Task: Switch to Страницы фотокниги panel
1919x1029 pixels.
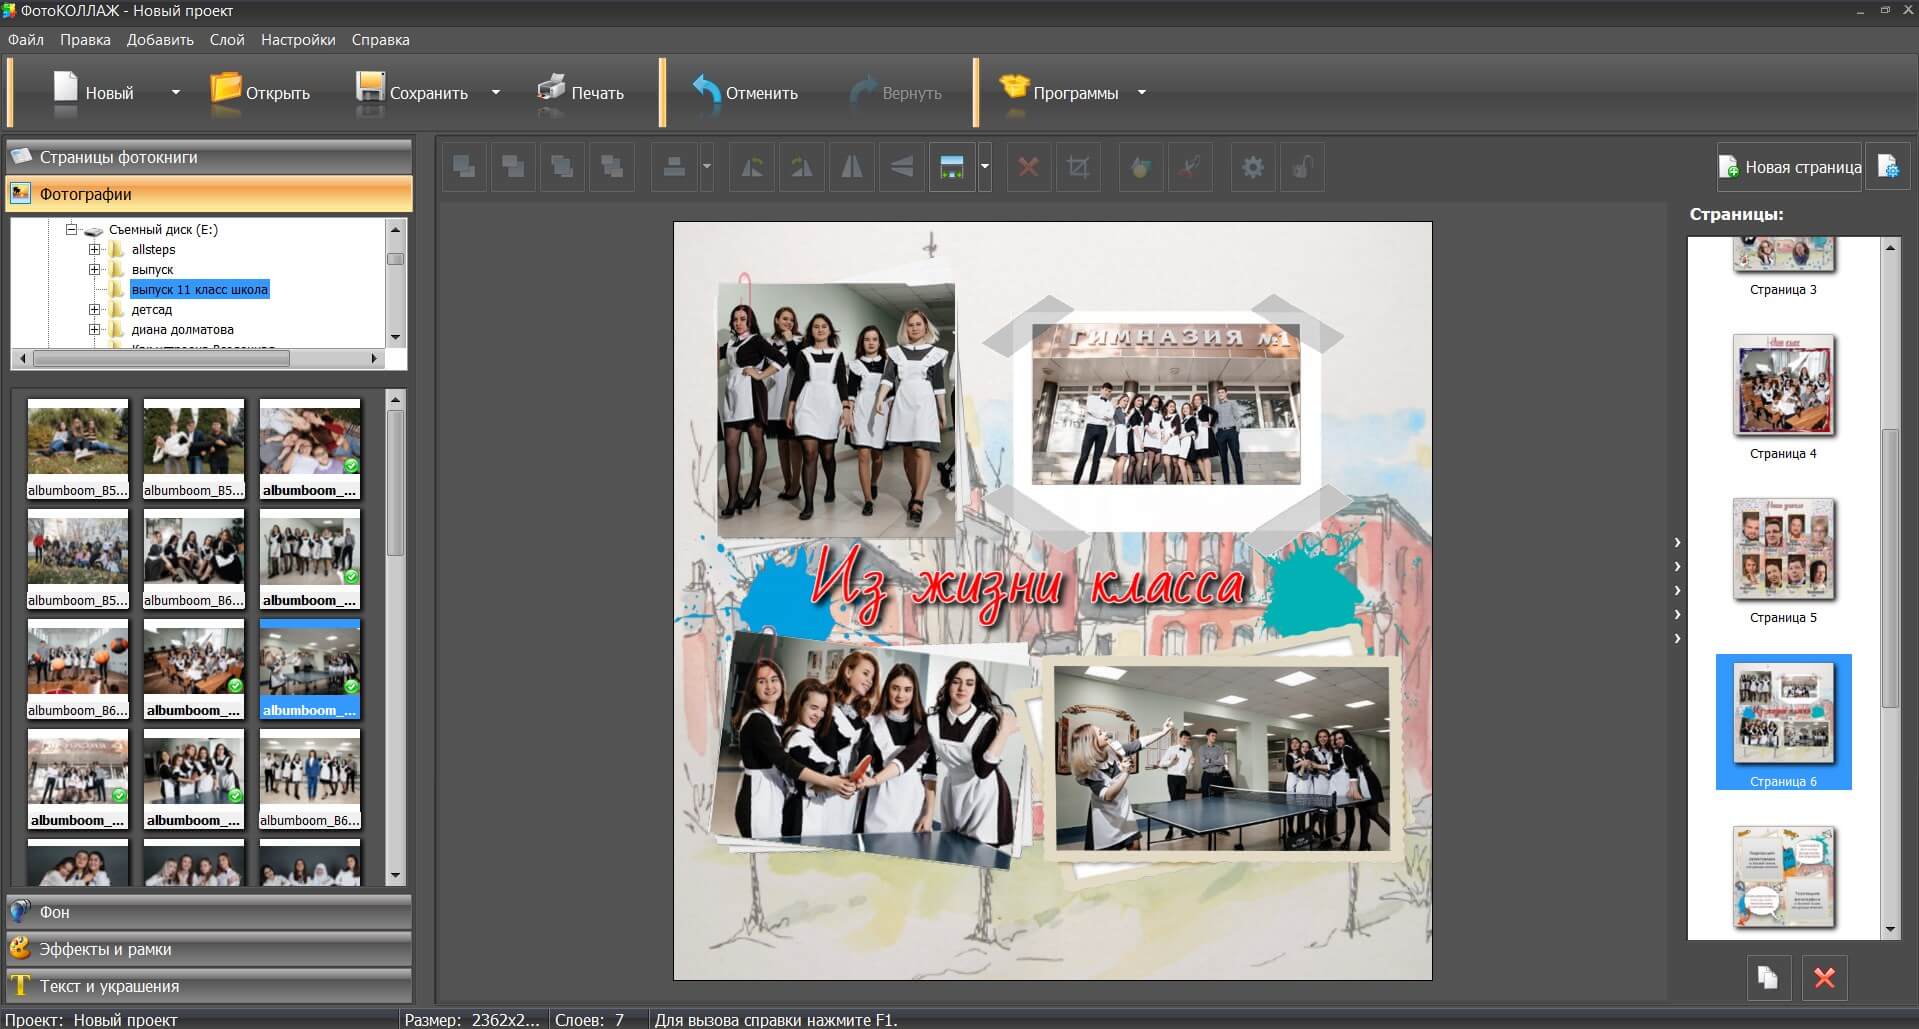Action: pos(209,157)
